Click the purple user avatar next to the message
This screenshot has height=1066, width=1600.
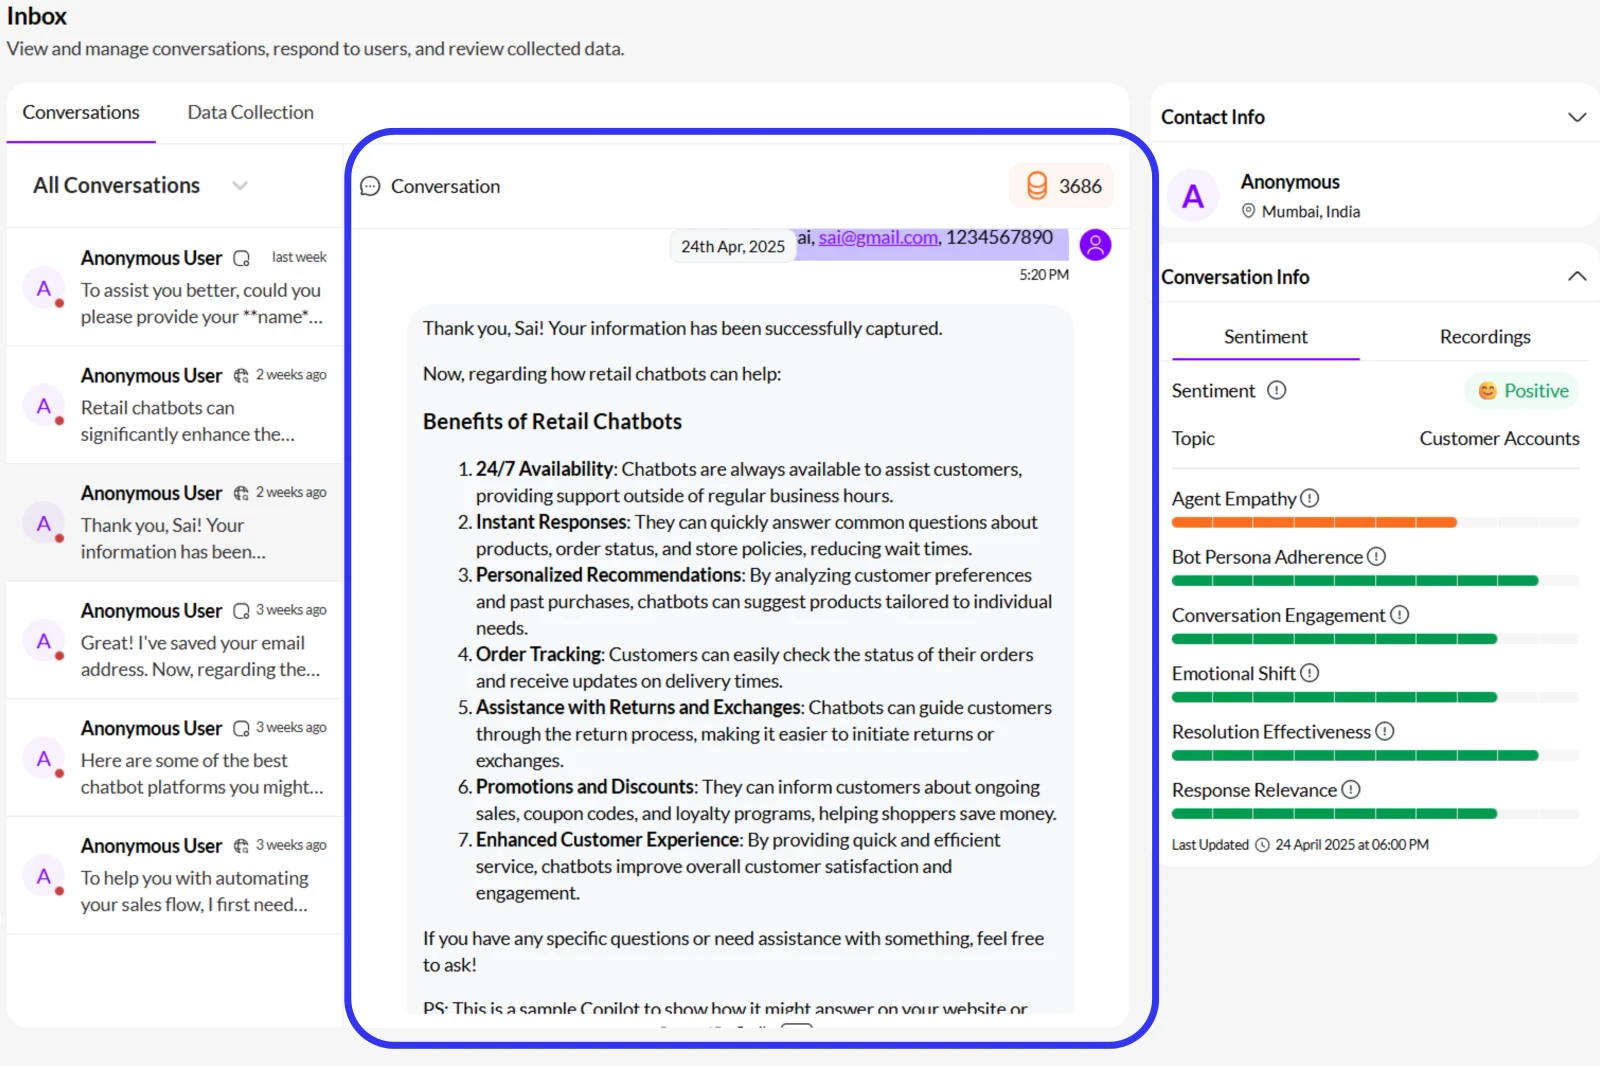pyautogui.click(x=1095, y=244)
